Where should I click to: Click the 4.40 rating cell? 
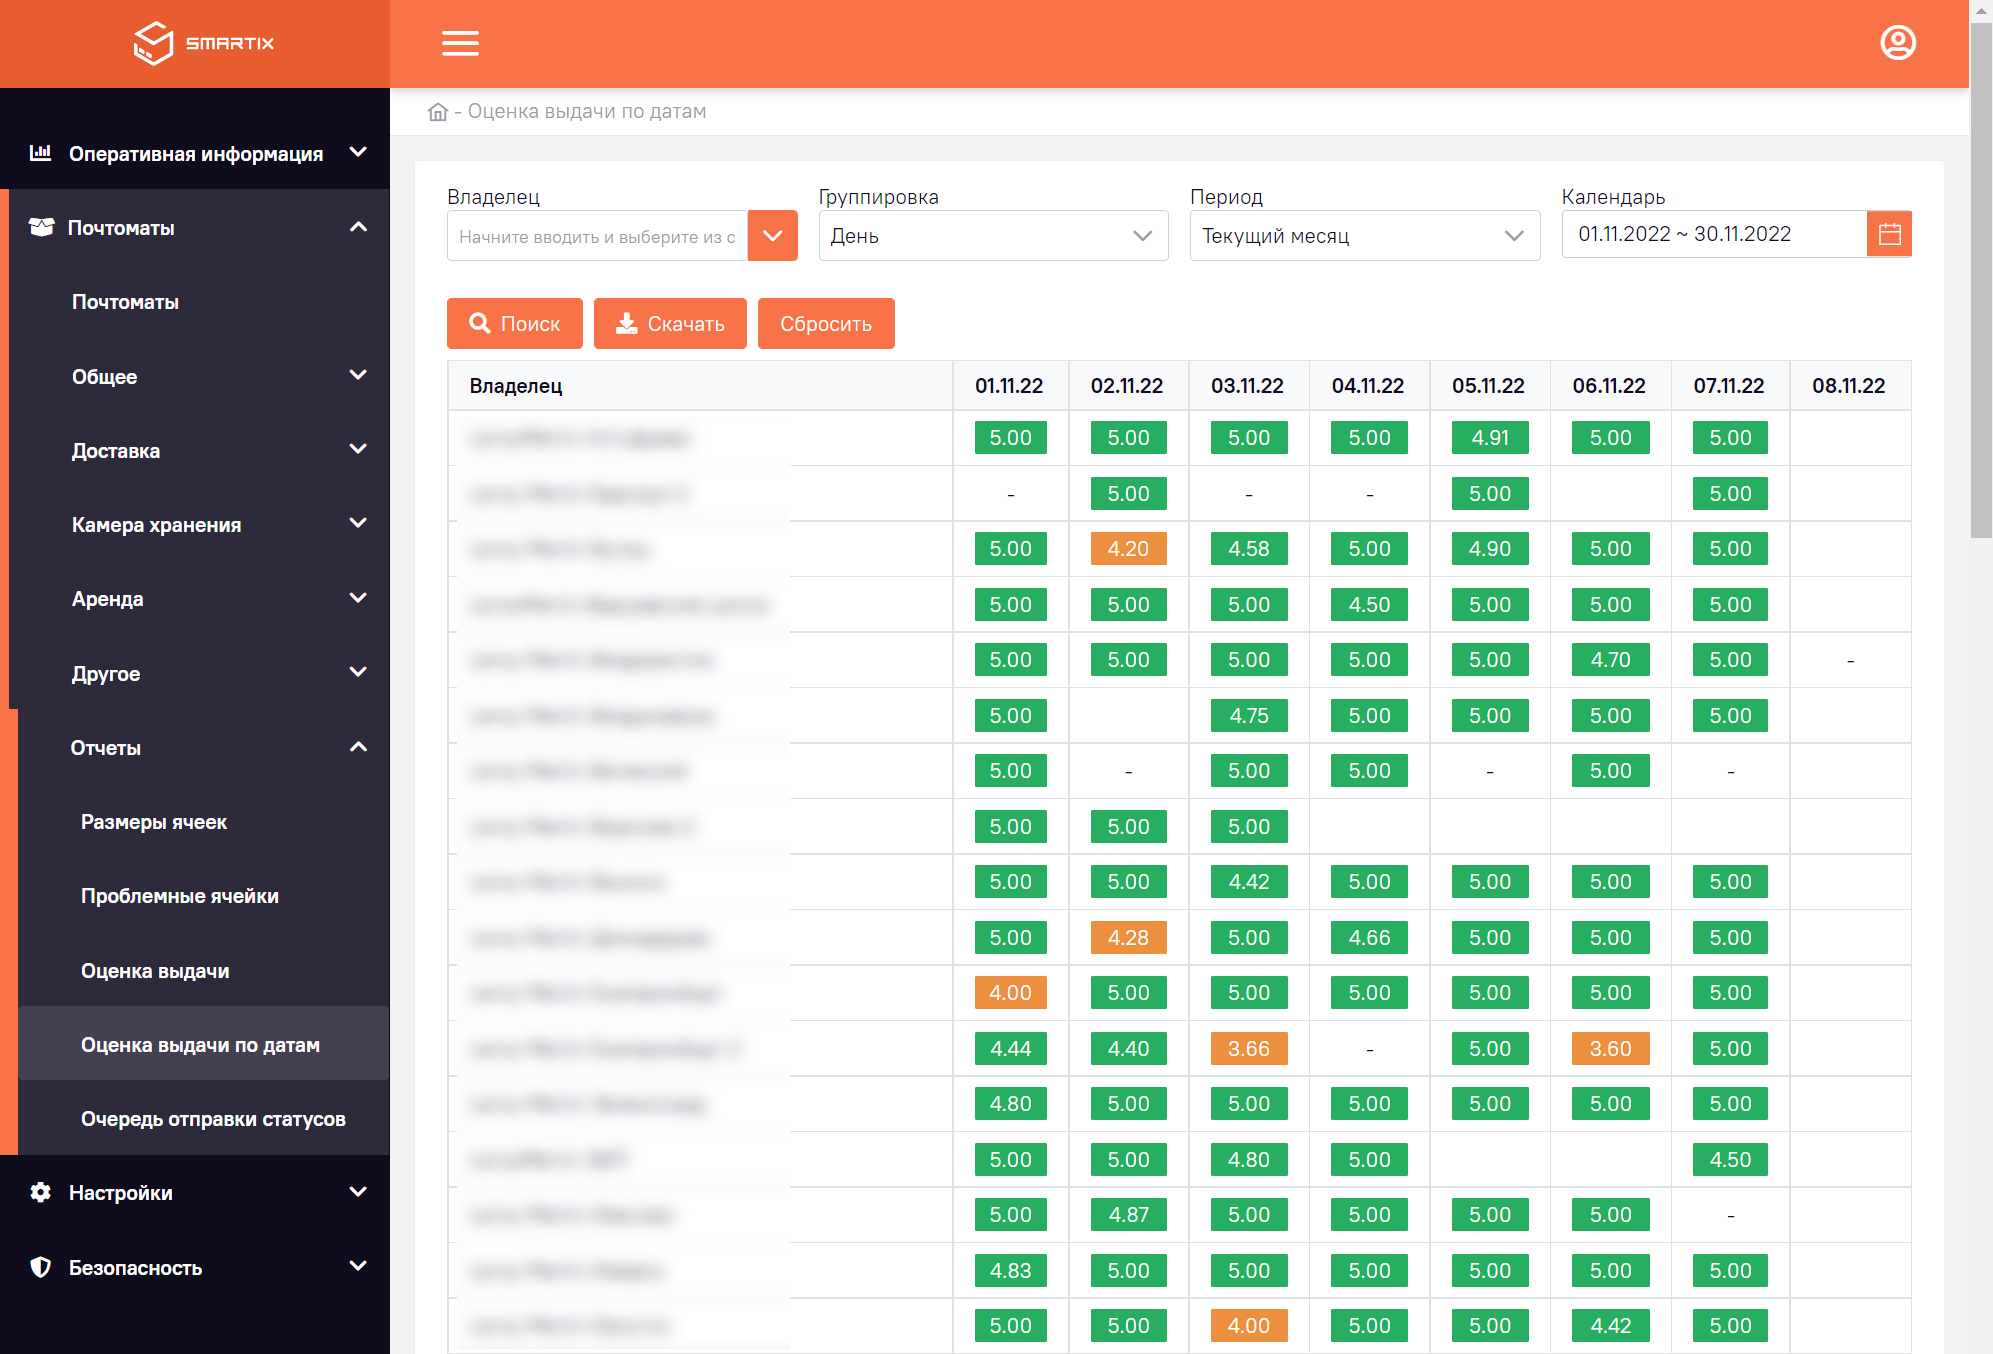(x=1128, y=1049)
